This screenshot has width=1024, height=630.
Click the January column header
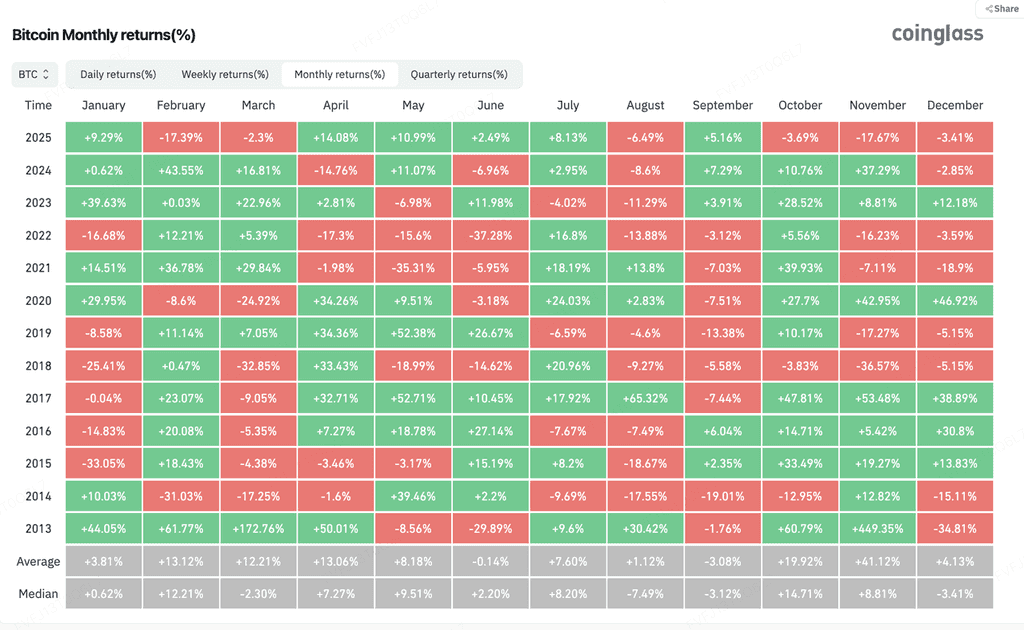(103, 105)
